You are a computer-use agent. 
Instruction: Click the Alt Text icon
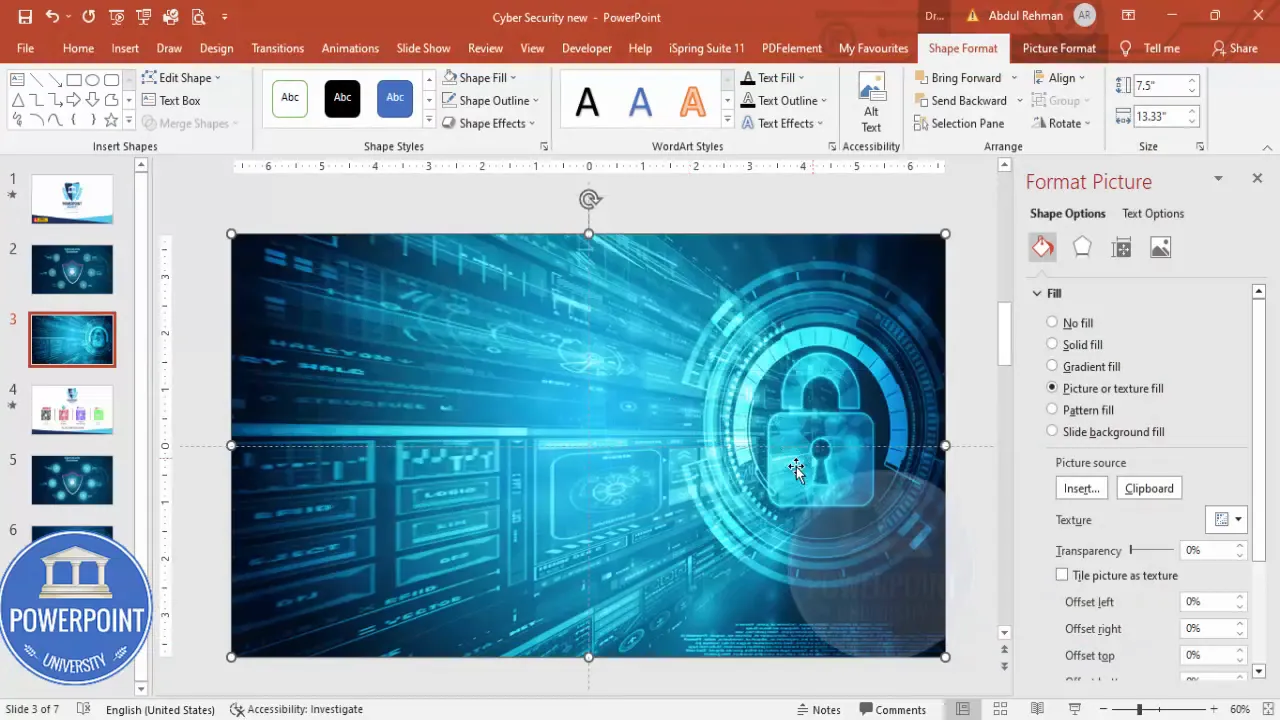871,103
